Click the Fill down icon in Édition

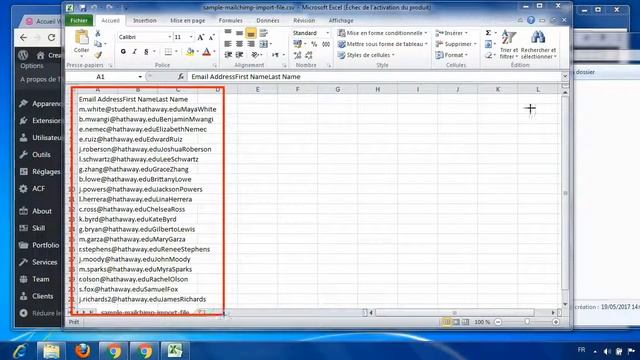489,44
